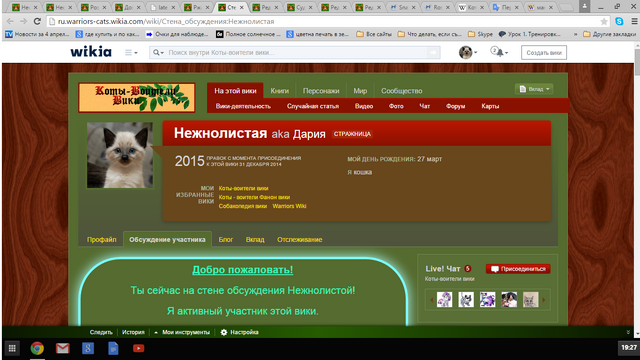Open Новости за 4 апрел... bookmark

point(37,34)
